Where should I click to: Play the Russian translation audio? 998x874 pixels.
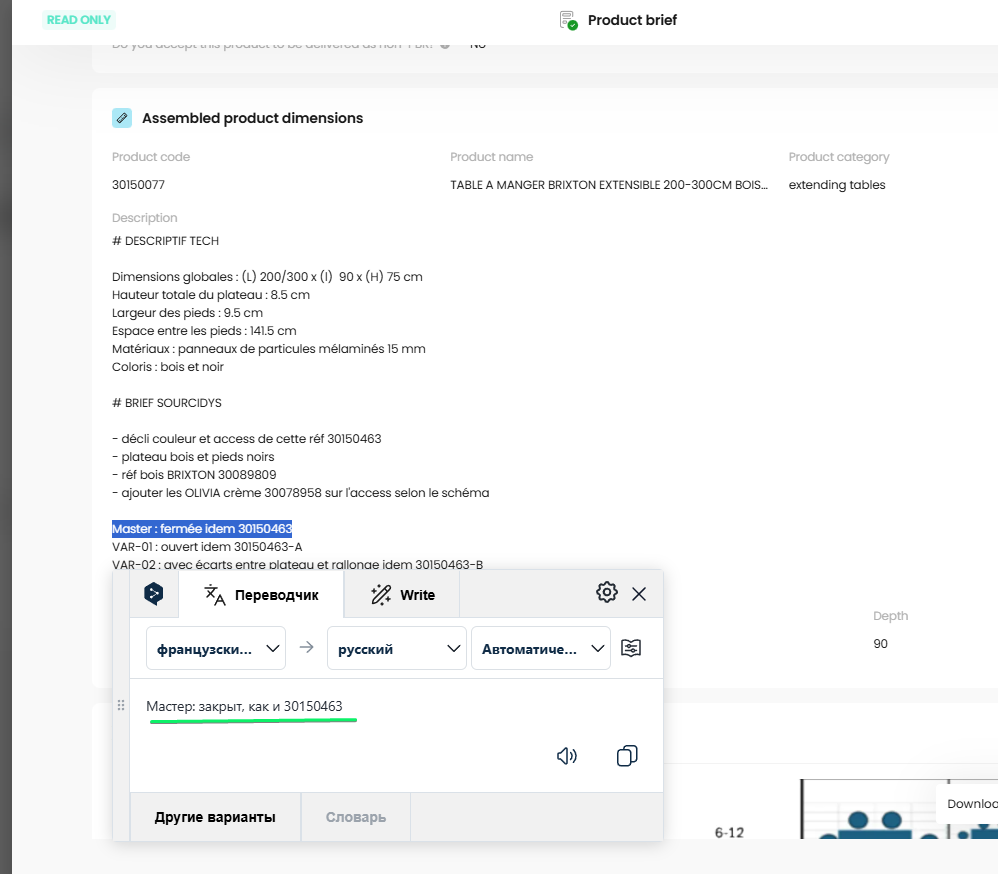click(x=566, y=756)
